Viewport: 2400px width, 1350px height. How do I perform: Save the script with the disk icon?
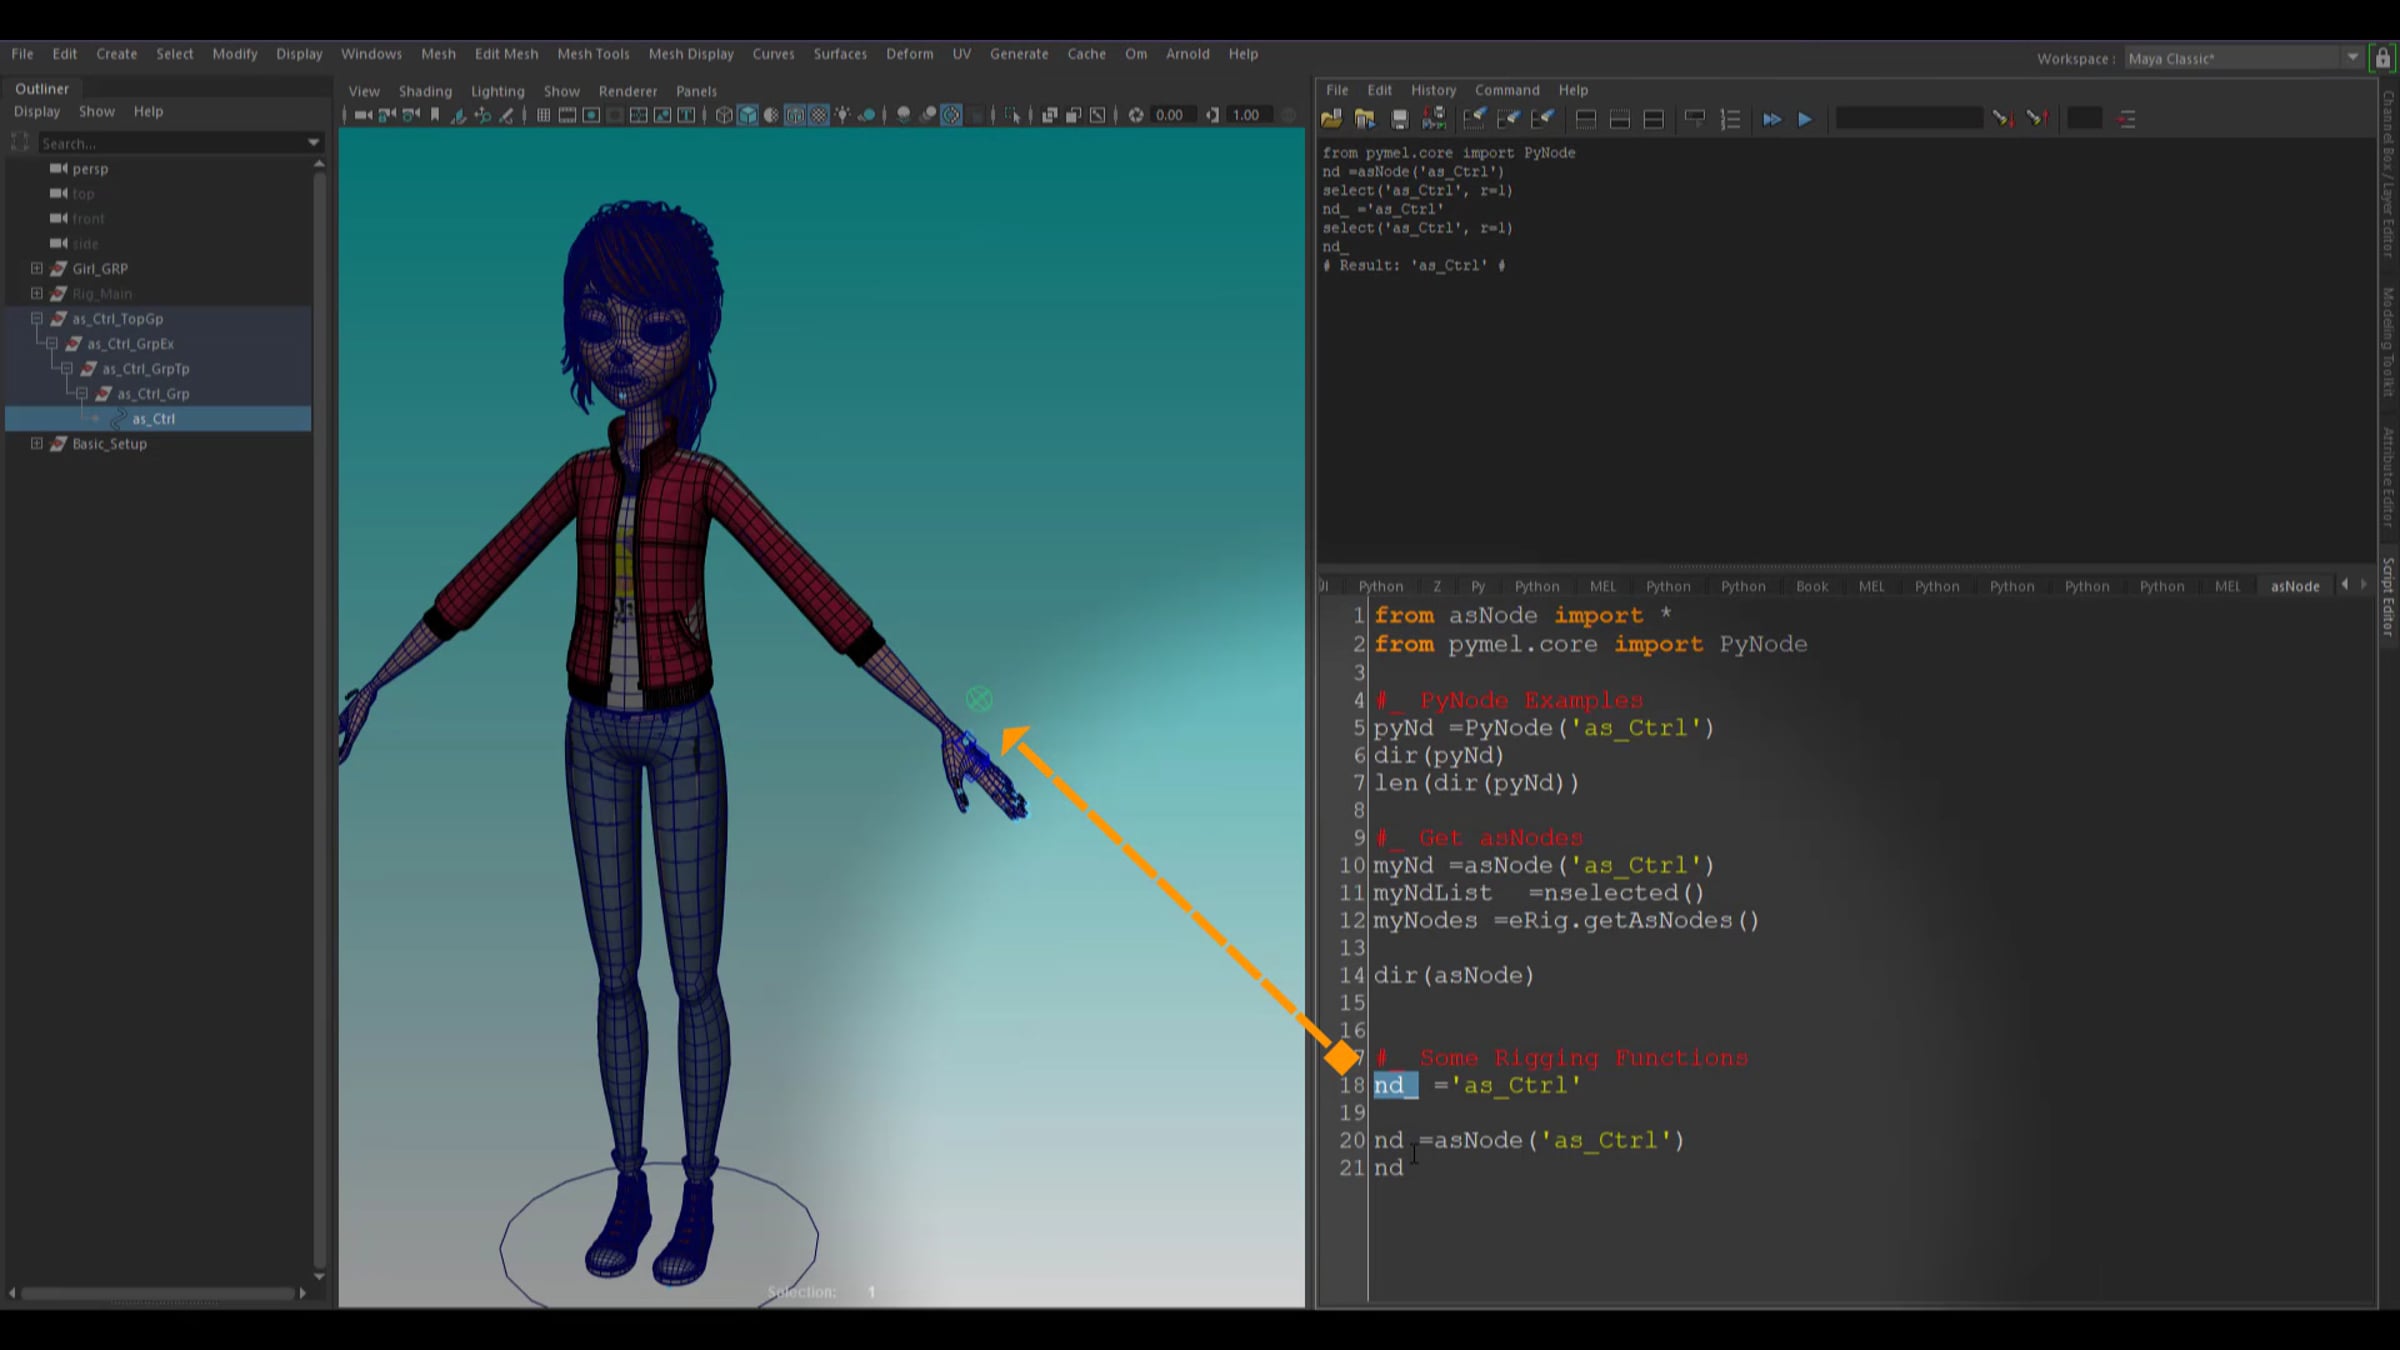pos(1399,119)
